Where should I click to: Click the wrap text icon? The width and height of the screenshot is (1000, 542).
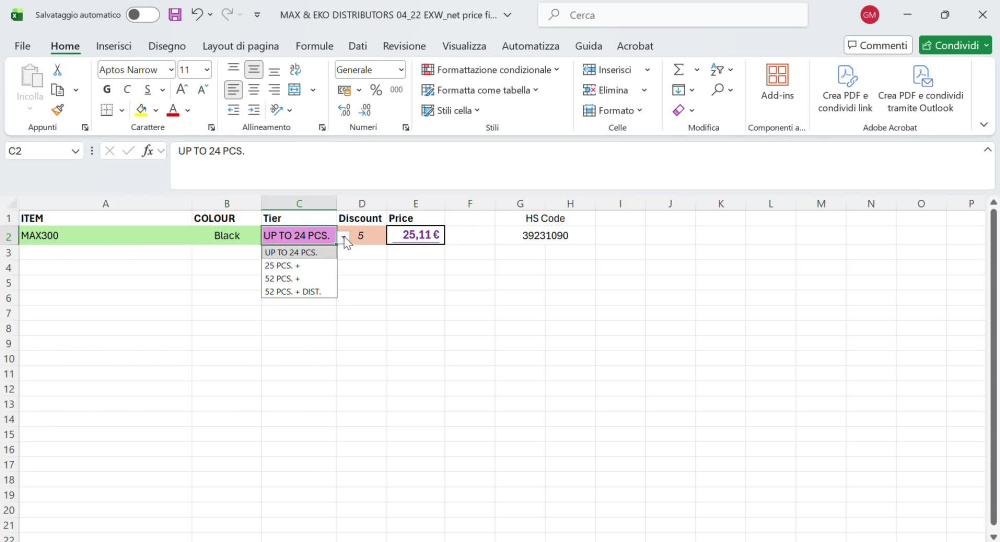point(295,70)
